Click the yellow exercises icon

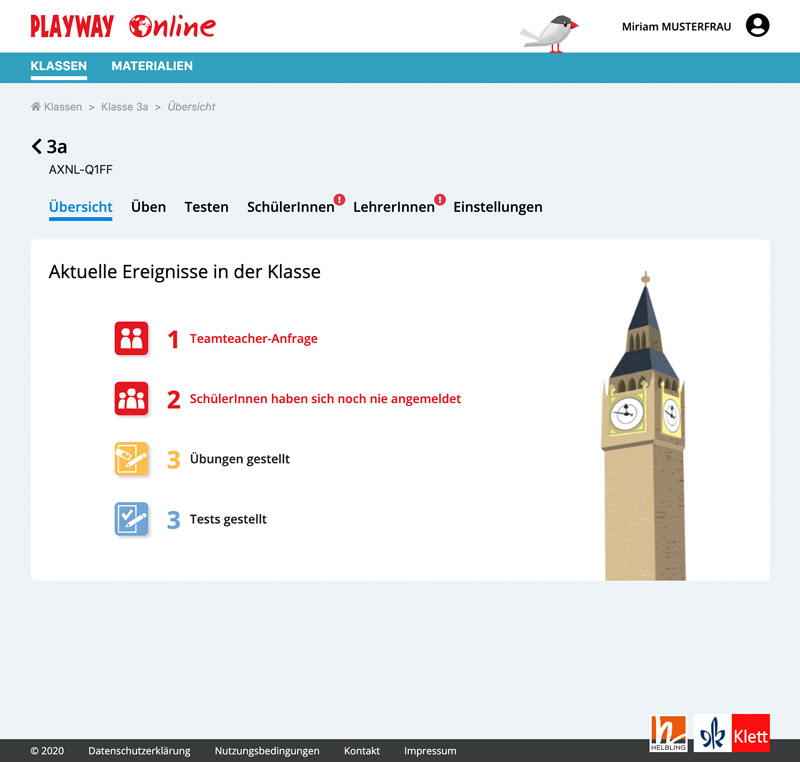point(131,459)
